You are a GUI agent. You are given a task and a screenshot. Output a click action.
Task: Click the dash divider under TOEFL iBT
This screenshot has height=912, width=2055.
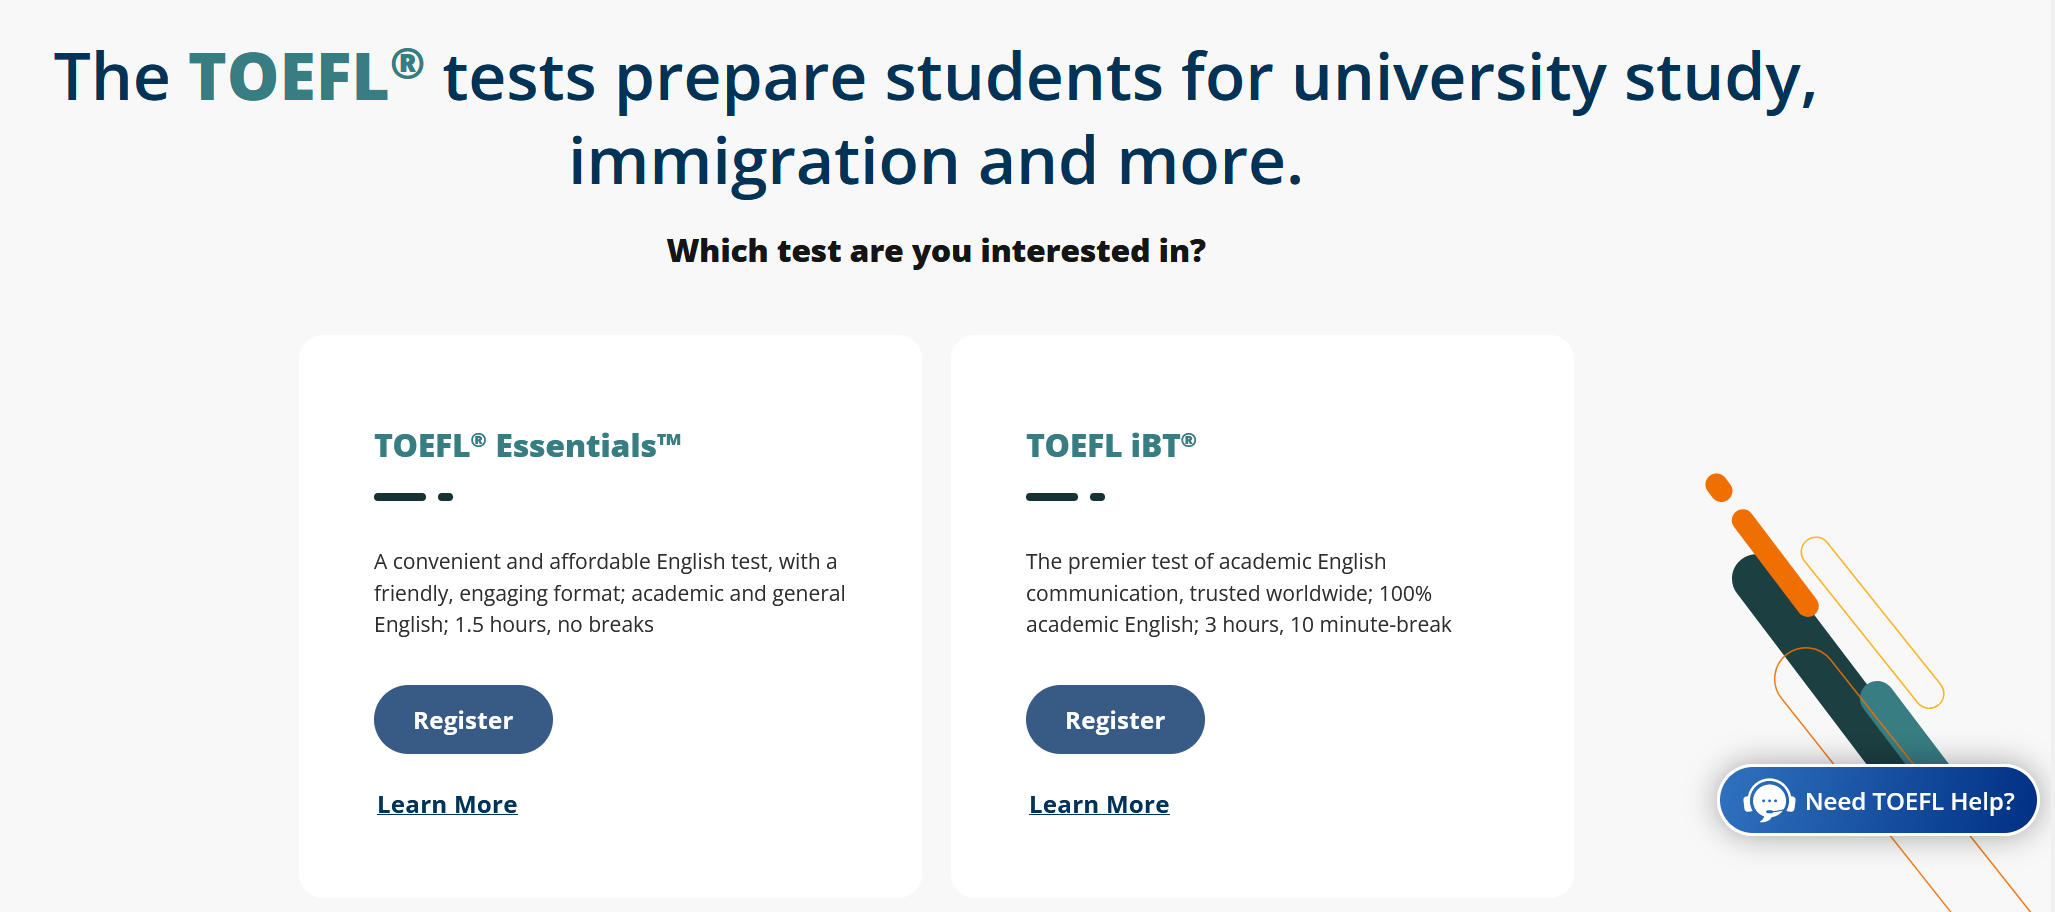tap(1065, 497)
